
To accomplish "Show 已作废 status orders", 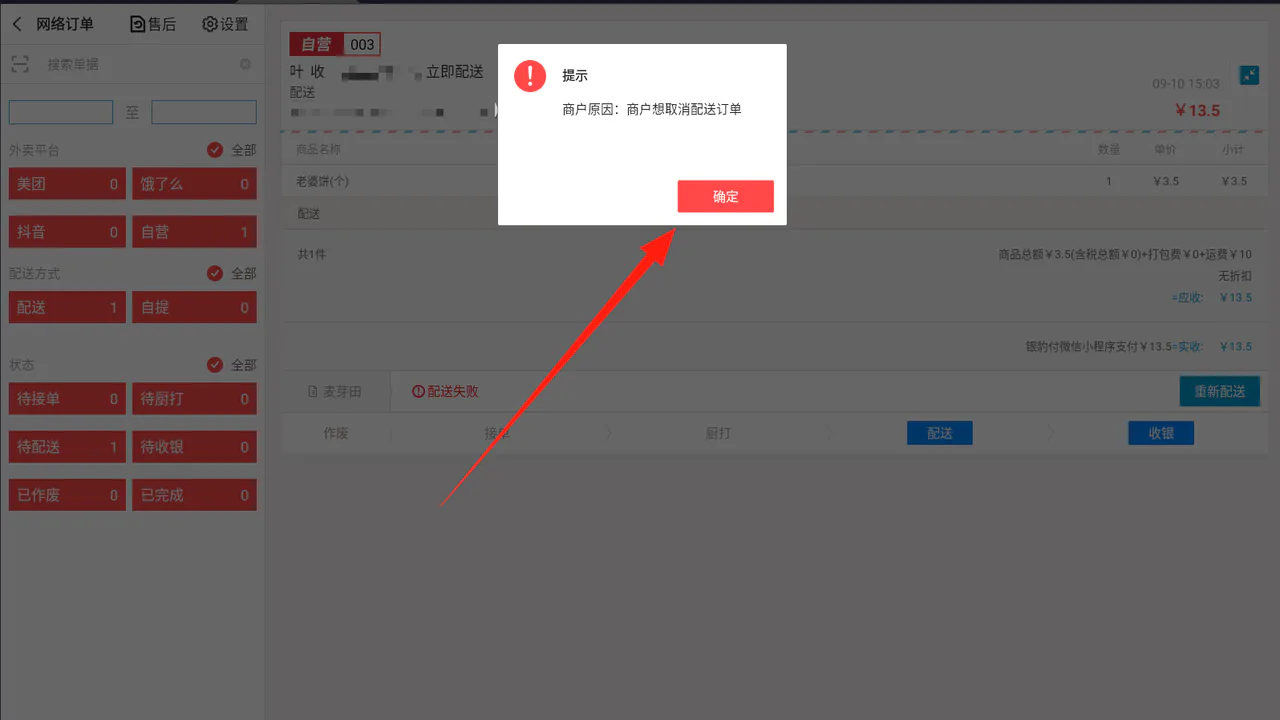I will (67, 495).
